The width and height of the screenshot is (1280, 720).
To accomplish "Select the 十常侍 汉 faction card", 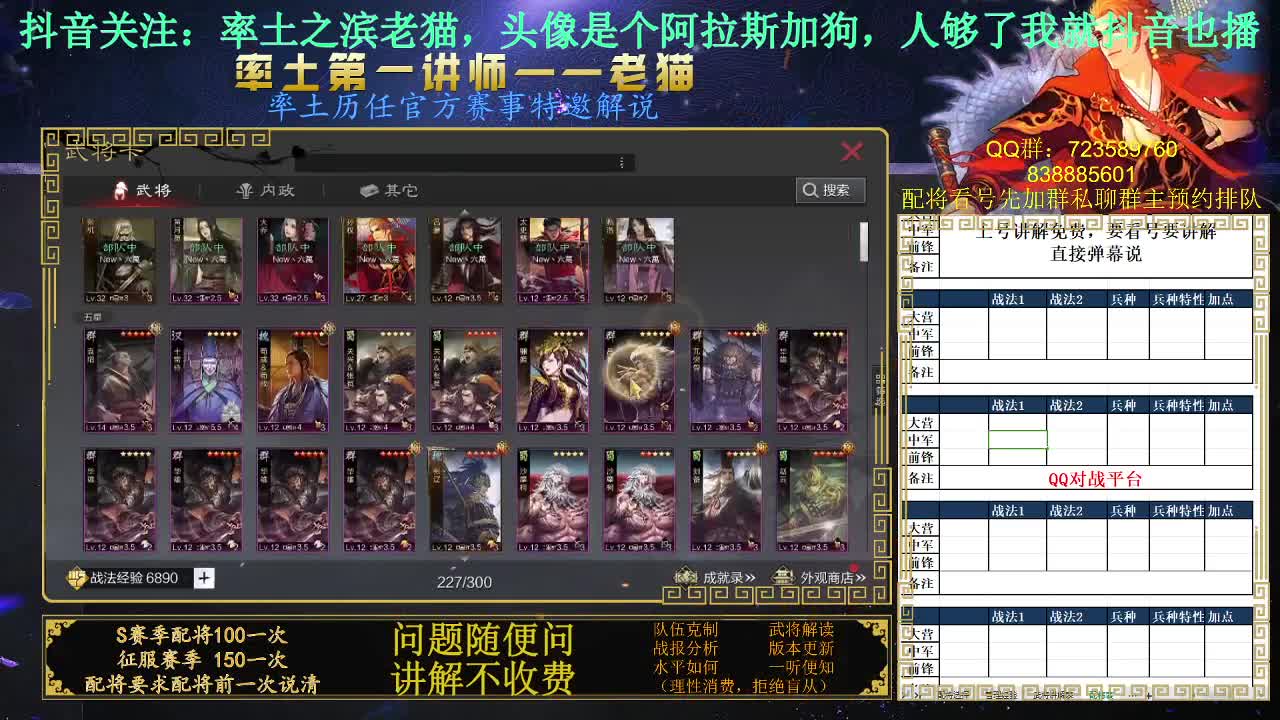I will [x=206, y=380].
